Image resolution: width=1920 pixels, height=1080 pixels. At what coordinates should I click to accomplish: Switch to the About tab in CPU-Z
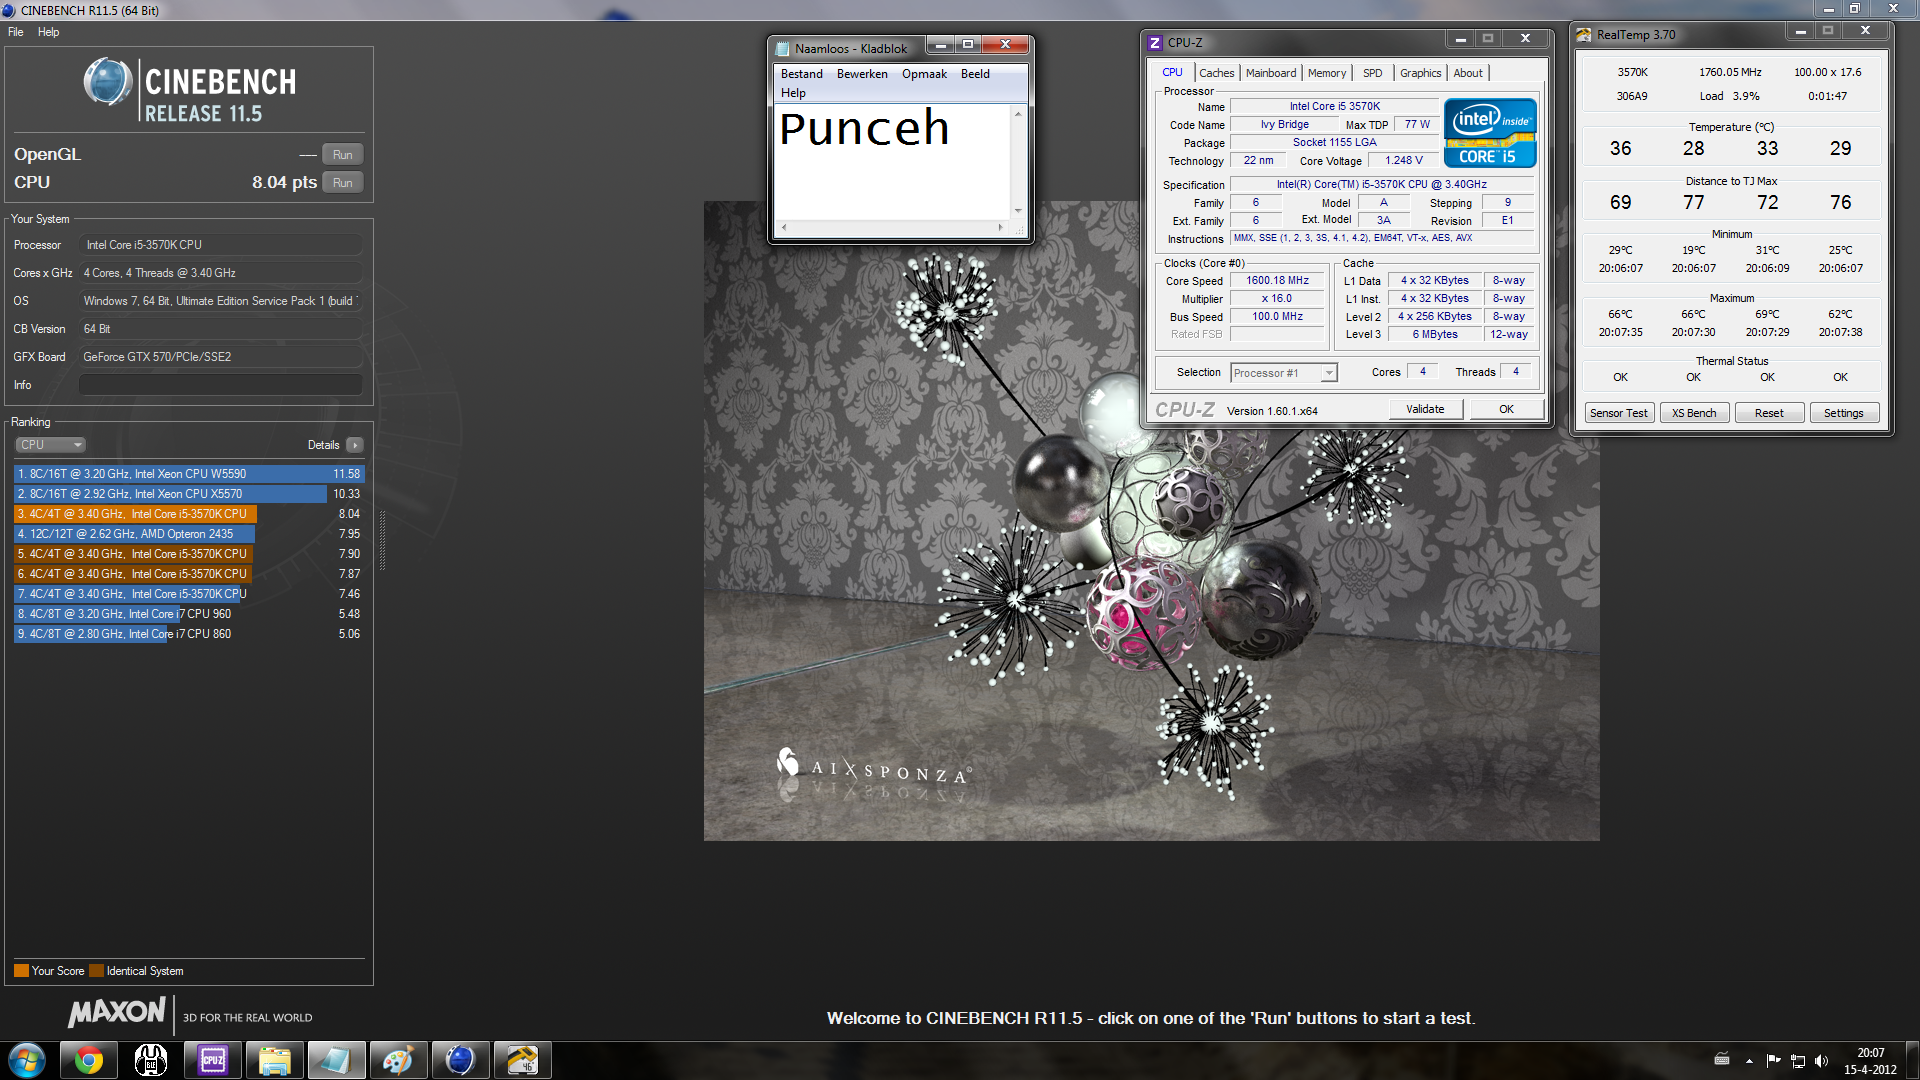[x=1468, y=73]
